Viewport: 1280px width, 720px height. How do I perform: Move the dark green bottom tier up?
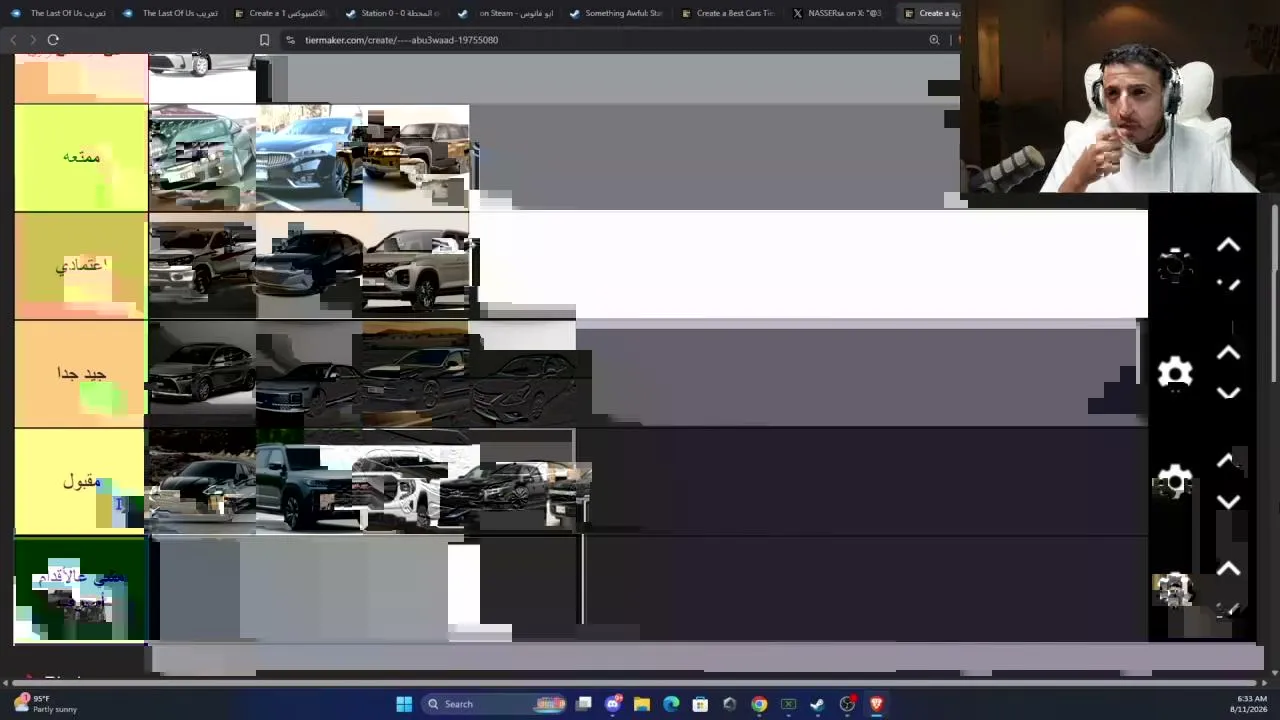pyautogui.click(x=1229, y=570)
